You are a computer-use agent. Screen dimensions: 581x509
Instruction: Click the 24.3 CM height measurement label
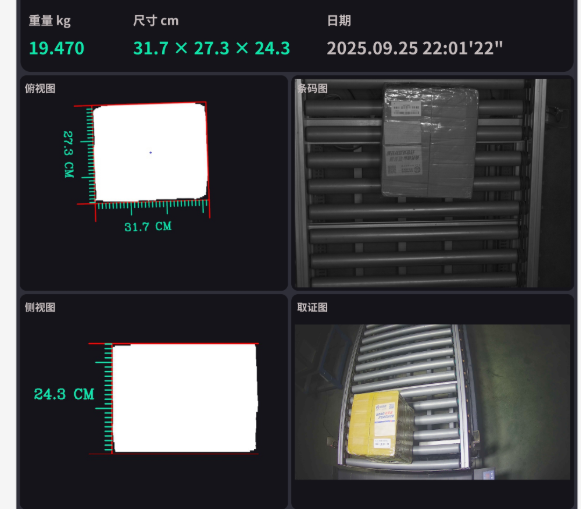coord(64,394)
